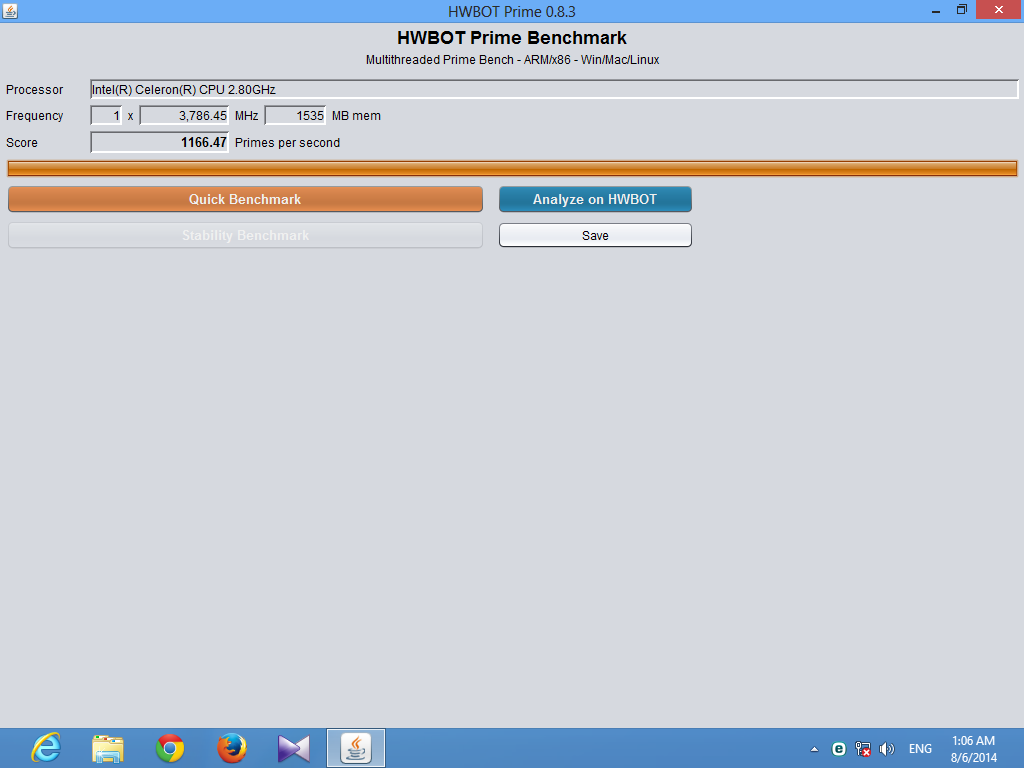Start the Quick Benchmark

[x=246, y=199]
